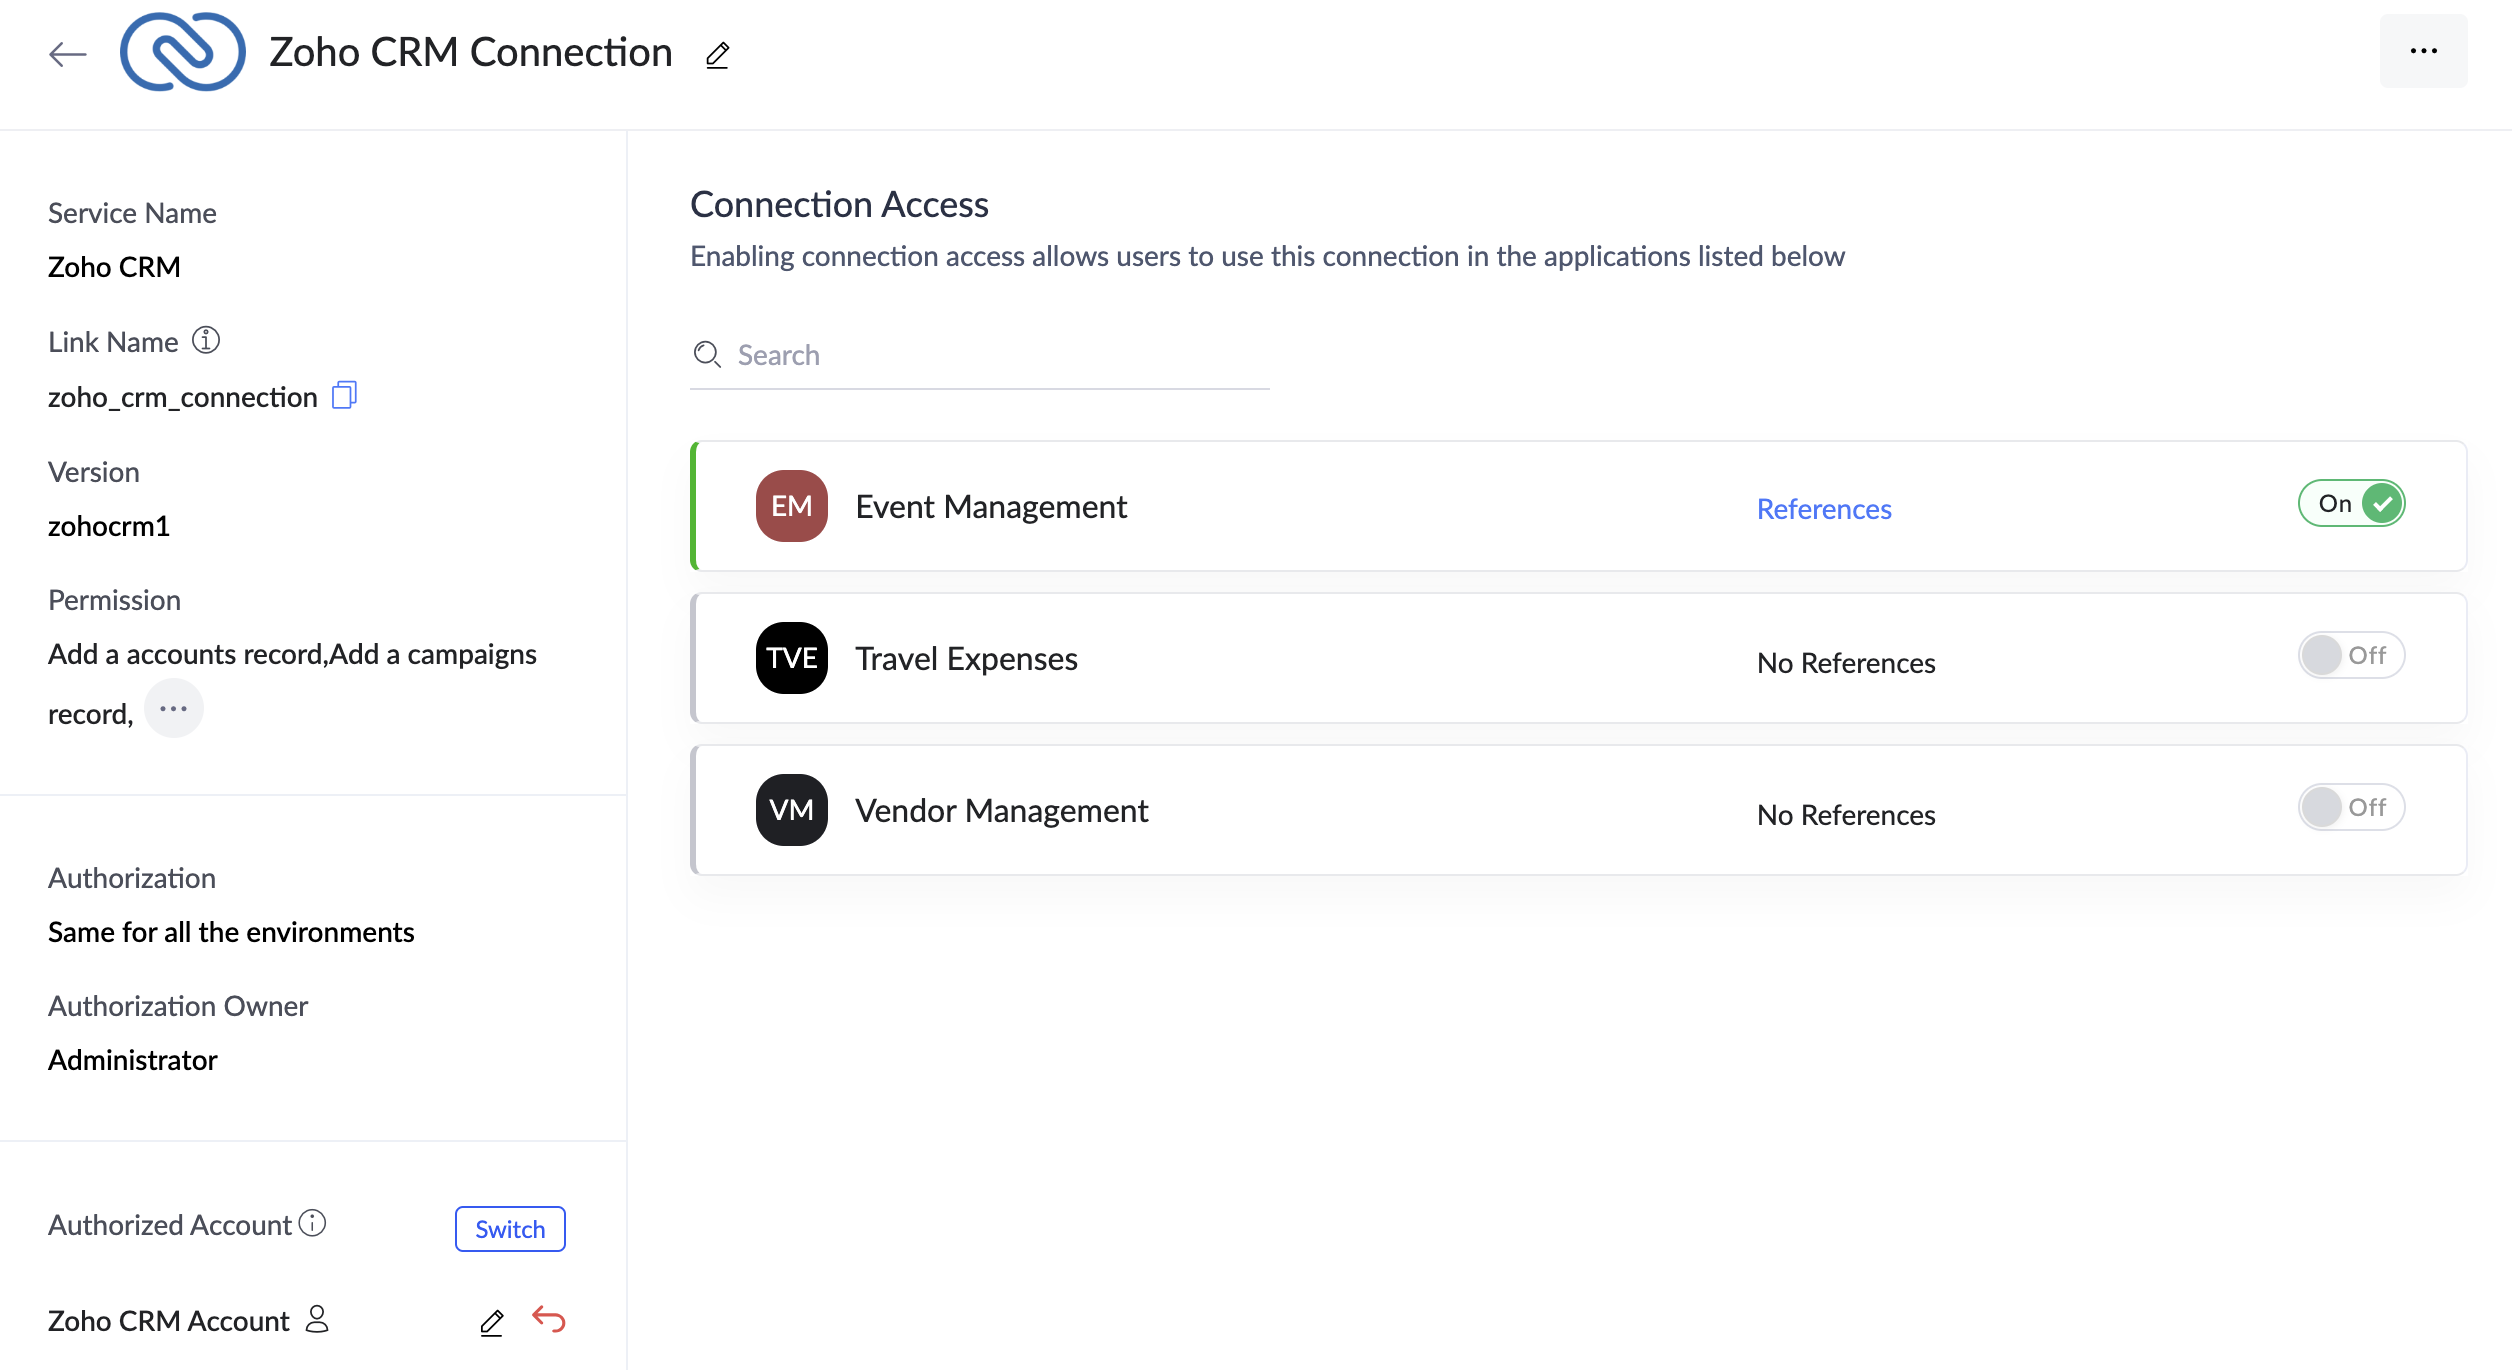Image resolution: width=2512 pixels, height=1370 pixels.
Task: Open more options menu at top right
Action: click(2423, 51)
